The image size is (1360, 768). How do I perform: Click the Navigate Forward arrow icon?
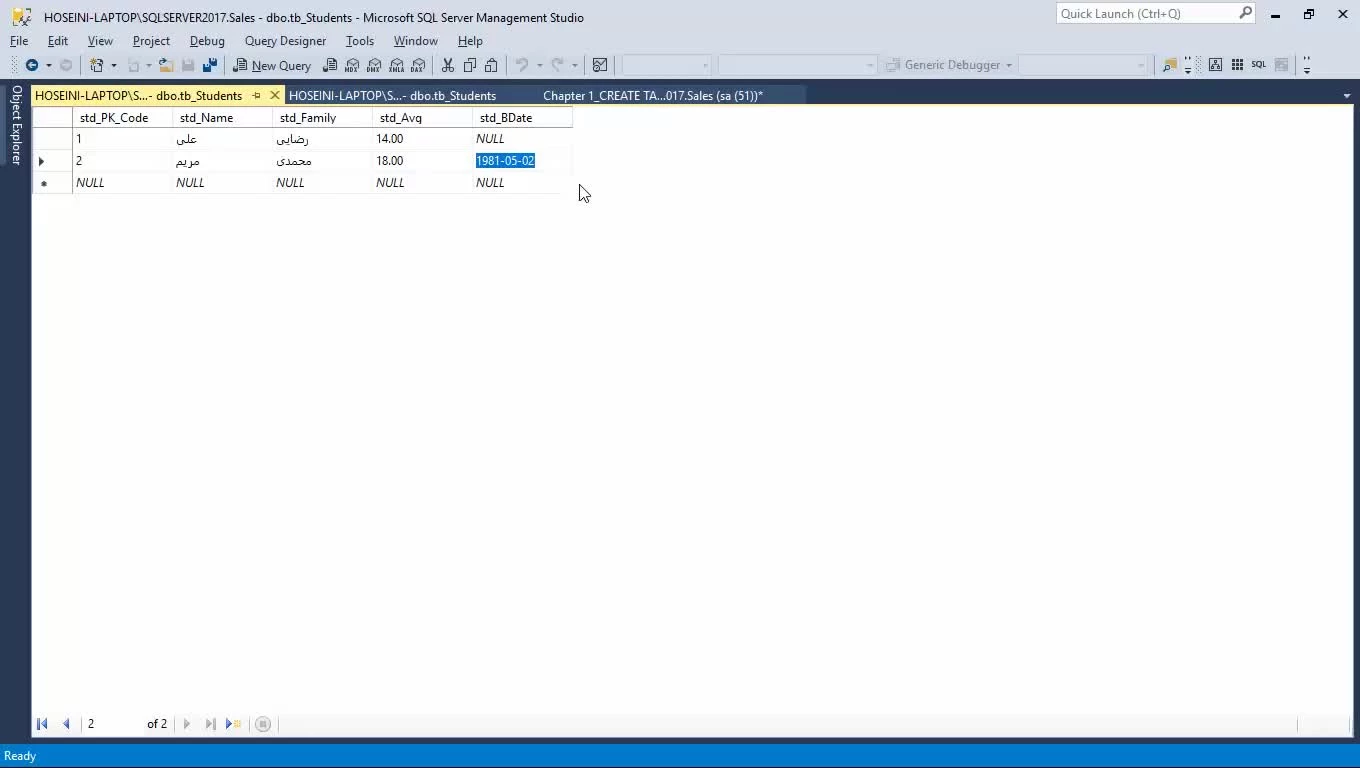pos(66,65)
